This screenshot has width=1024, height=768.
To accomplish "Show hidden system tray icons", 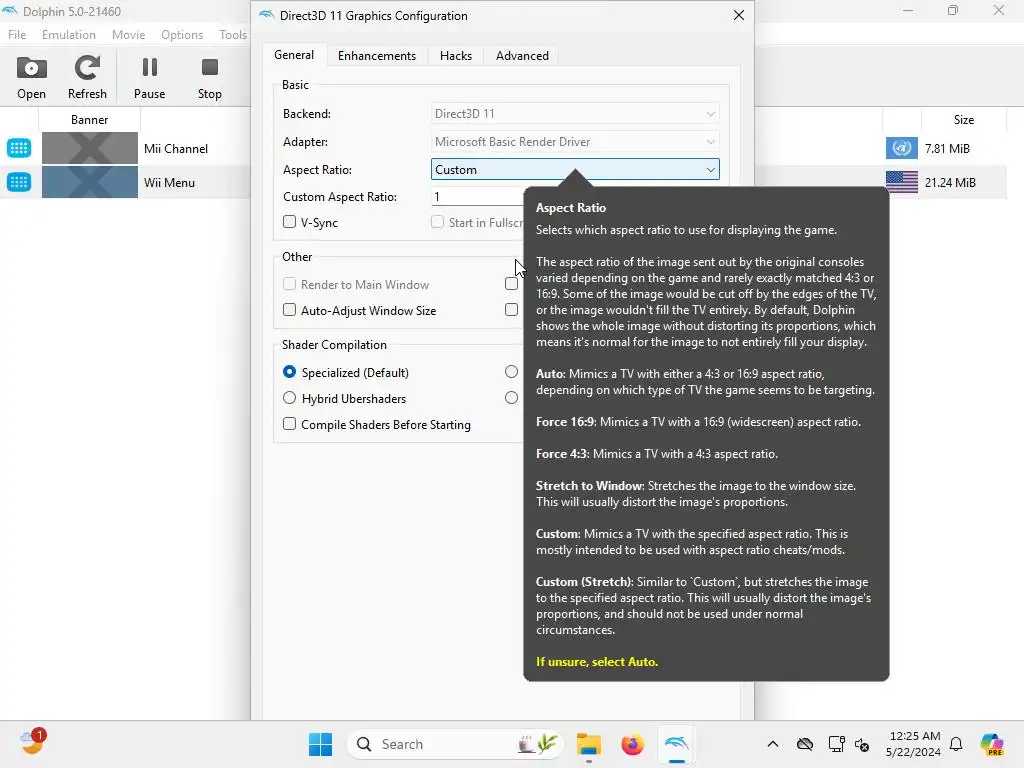I will tap(773, 744).
